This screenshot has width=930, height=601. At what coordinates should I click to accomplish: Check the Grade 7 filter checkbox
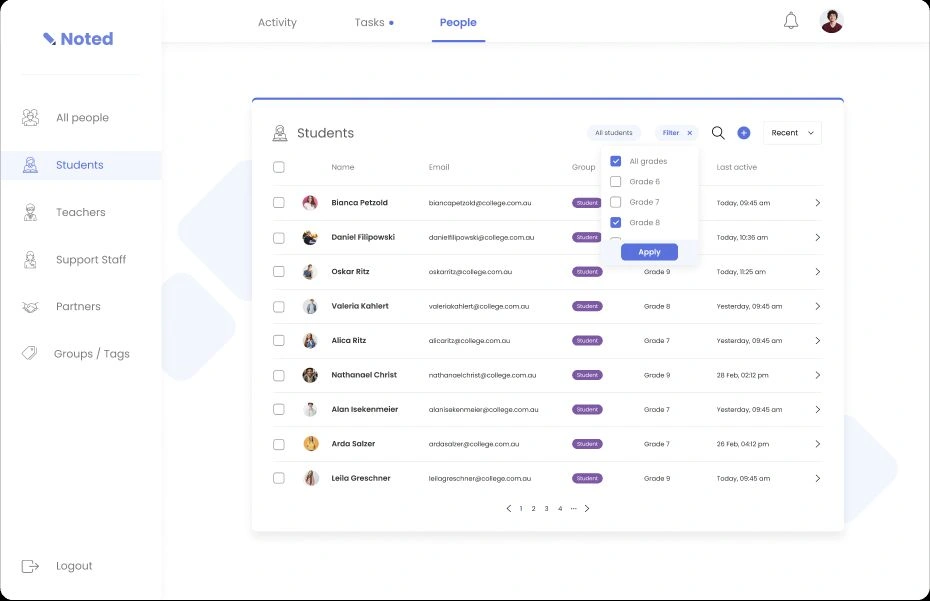[x=616, y=202]
